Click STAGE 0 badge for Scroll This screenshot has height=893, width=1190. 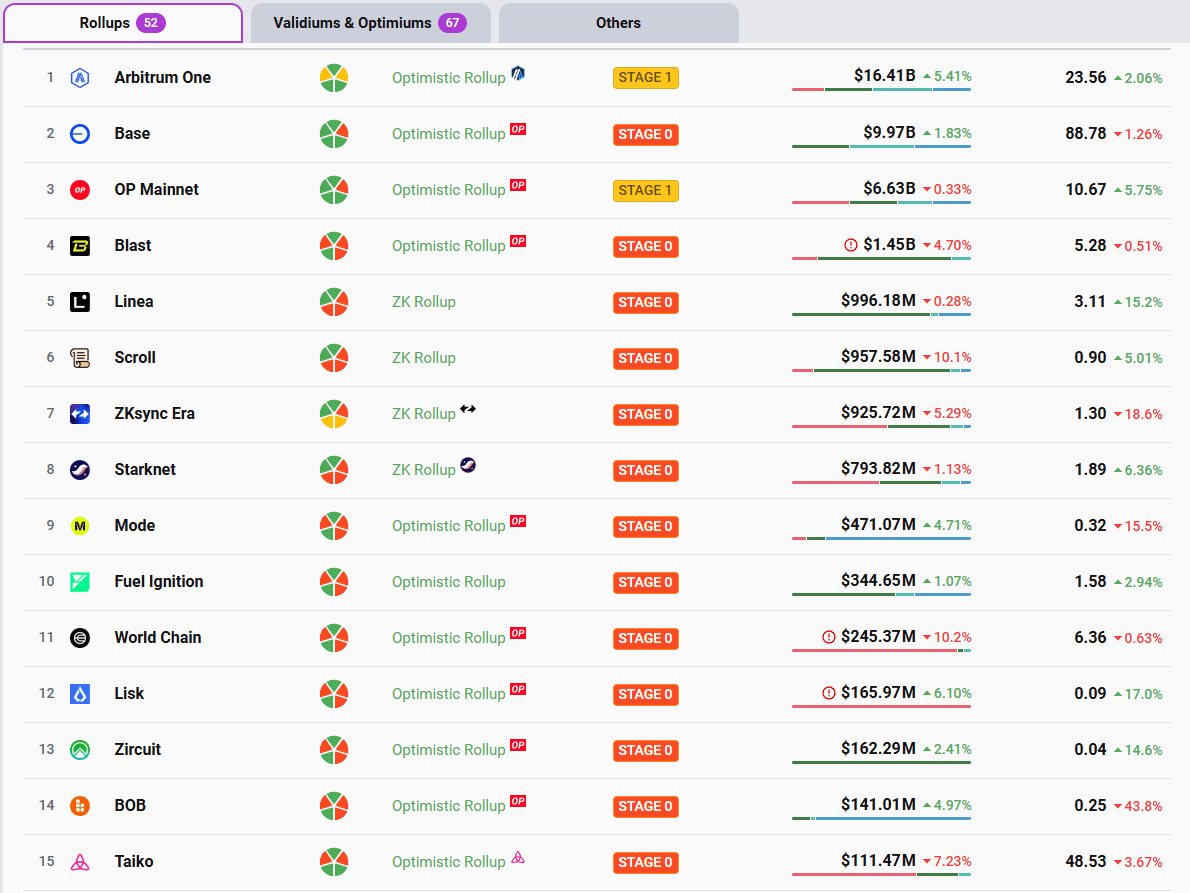646,358
